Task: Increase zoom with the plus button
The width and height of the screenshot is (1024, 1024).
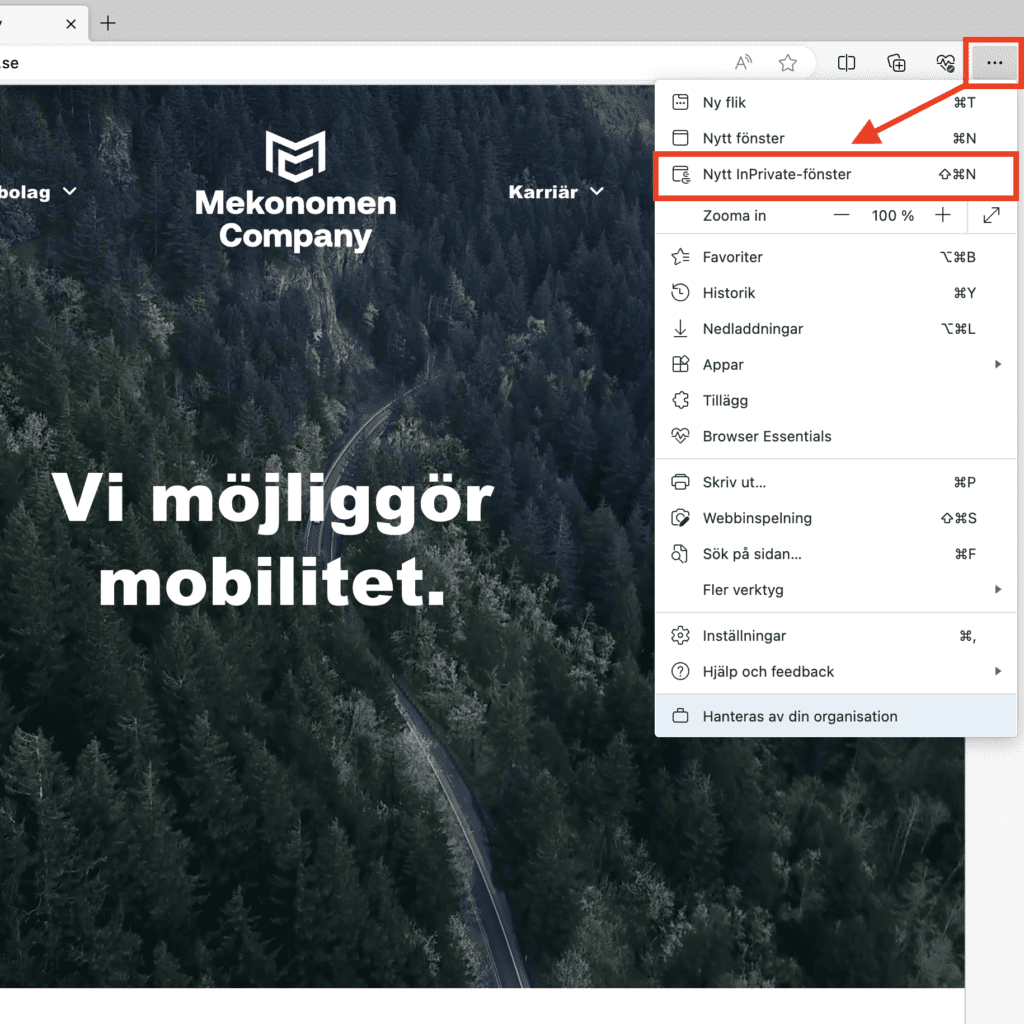Action: pyautogui.click(x=942, y=215)
